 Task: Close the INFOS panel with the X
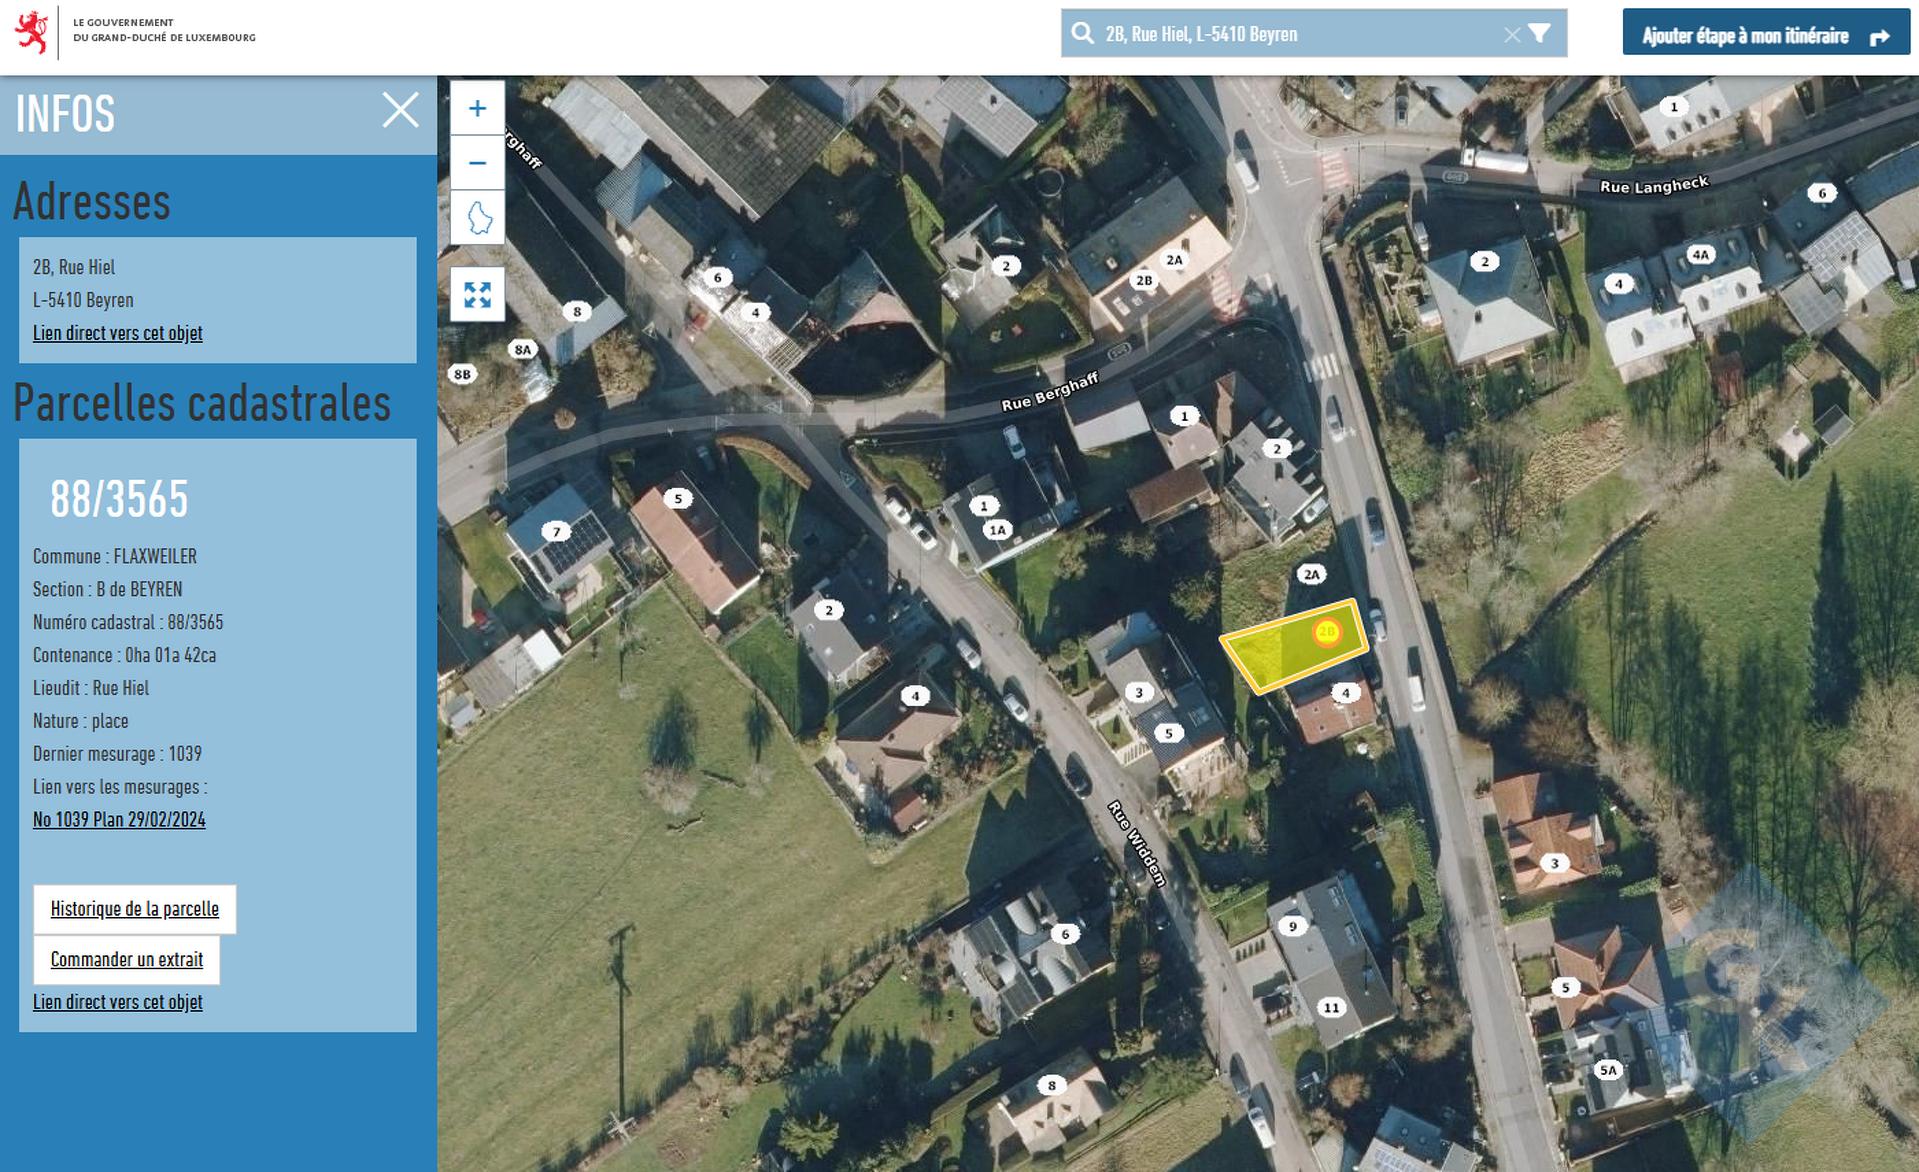(400, 110)
